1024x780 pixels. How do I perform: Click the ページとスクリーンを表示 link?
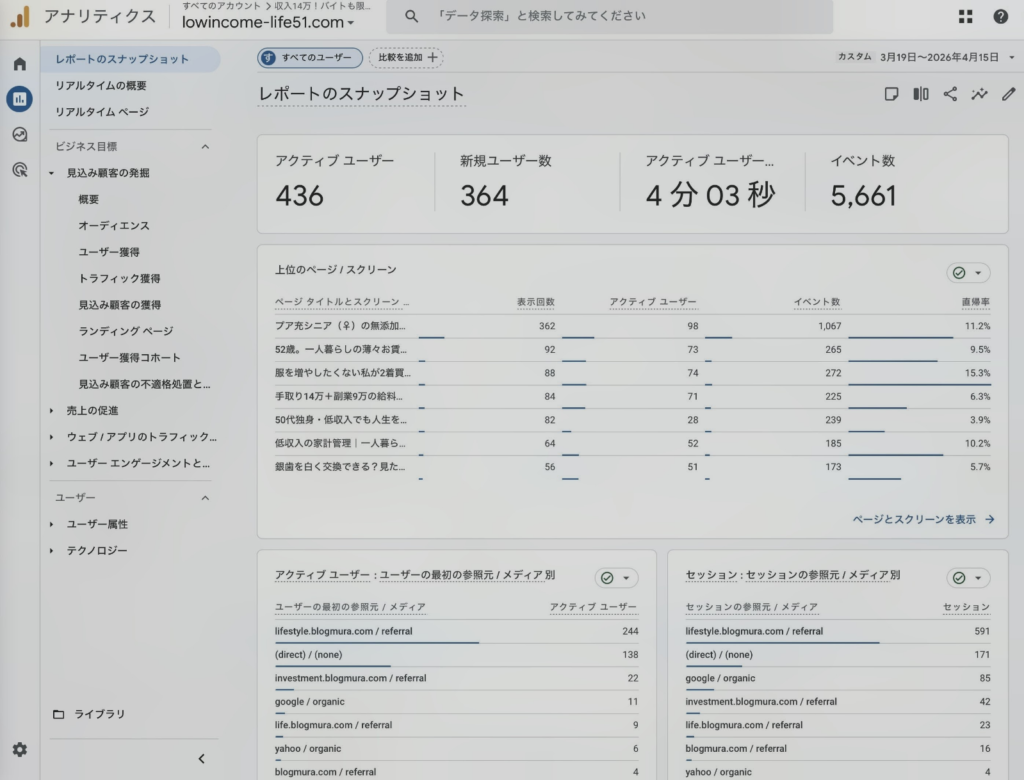(923, 519)
